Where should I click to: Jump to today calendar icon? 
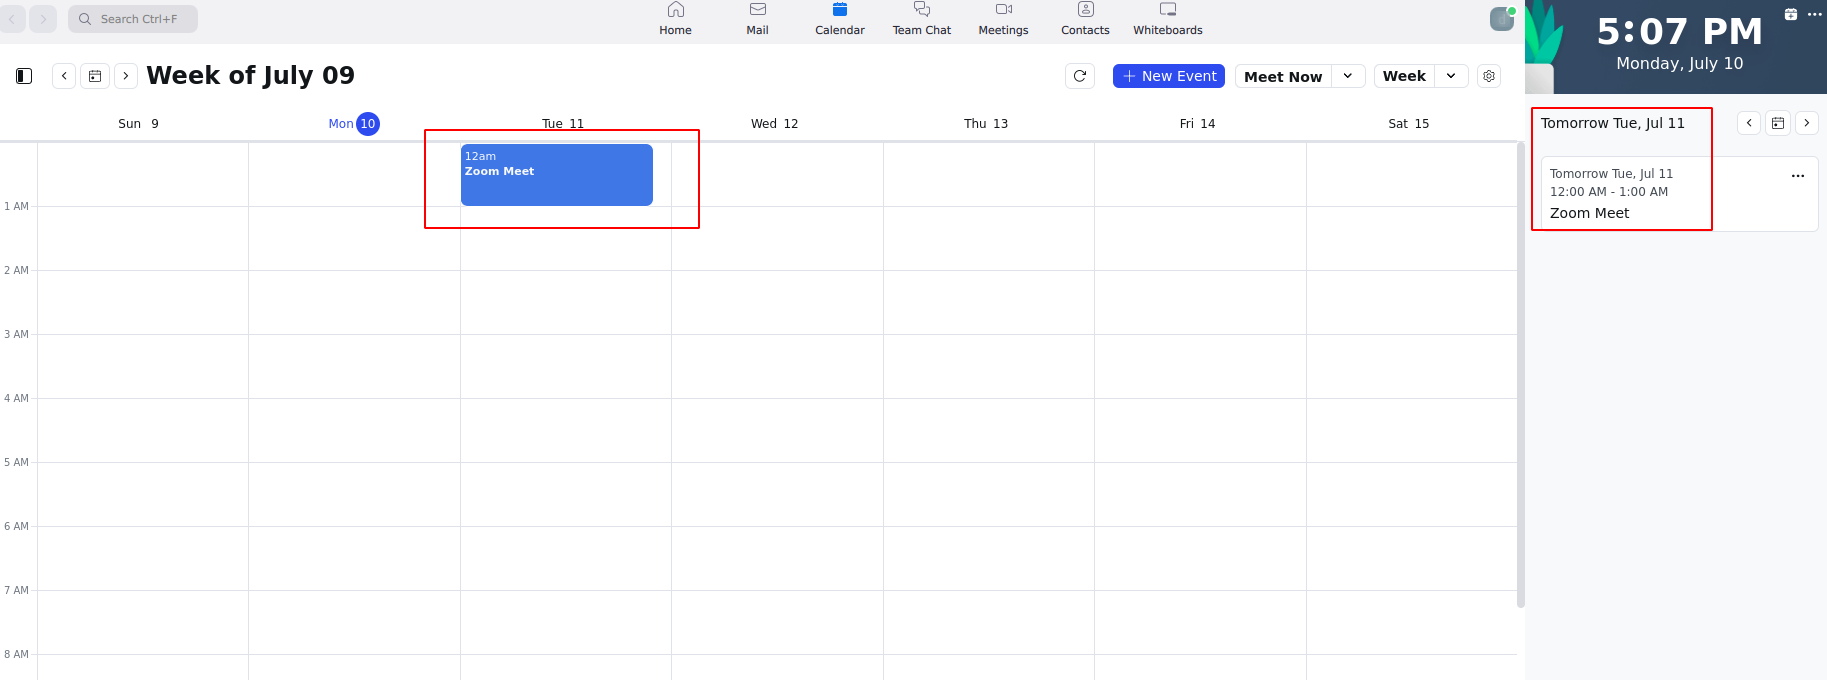95,76
